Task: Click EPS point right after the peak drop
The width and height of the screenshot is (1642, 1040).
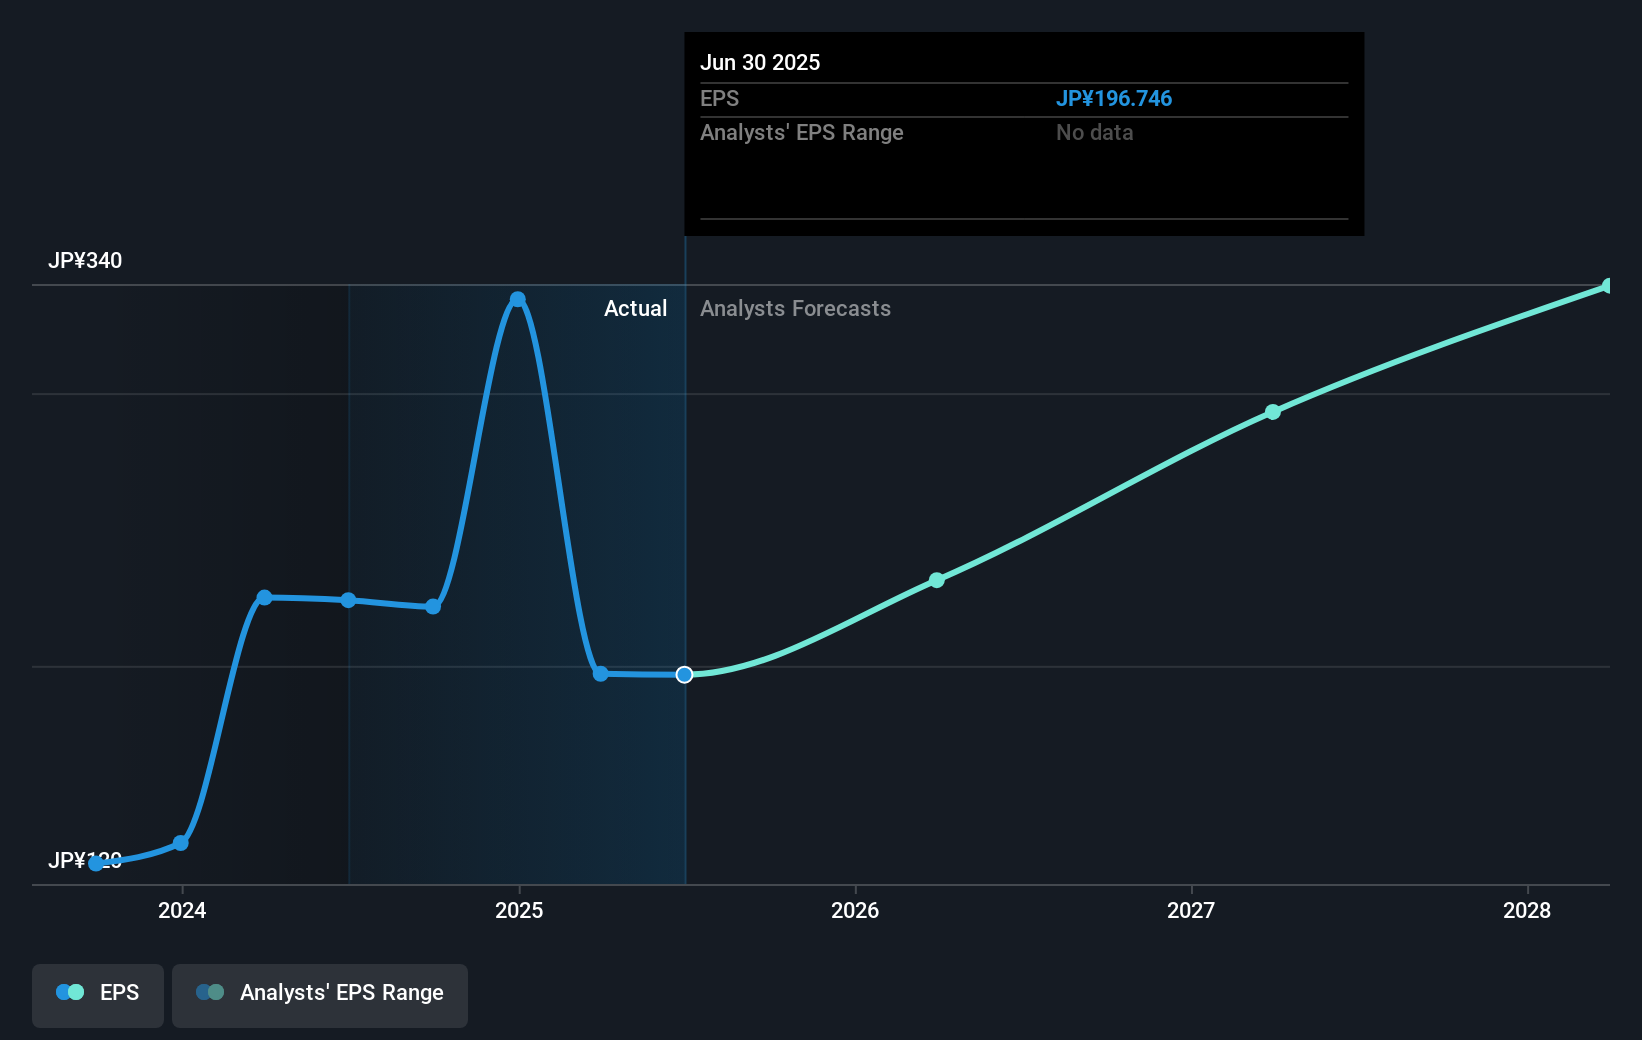Action: click(600, 674)
